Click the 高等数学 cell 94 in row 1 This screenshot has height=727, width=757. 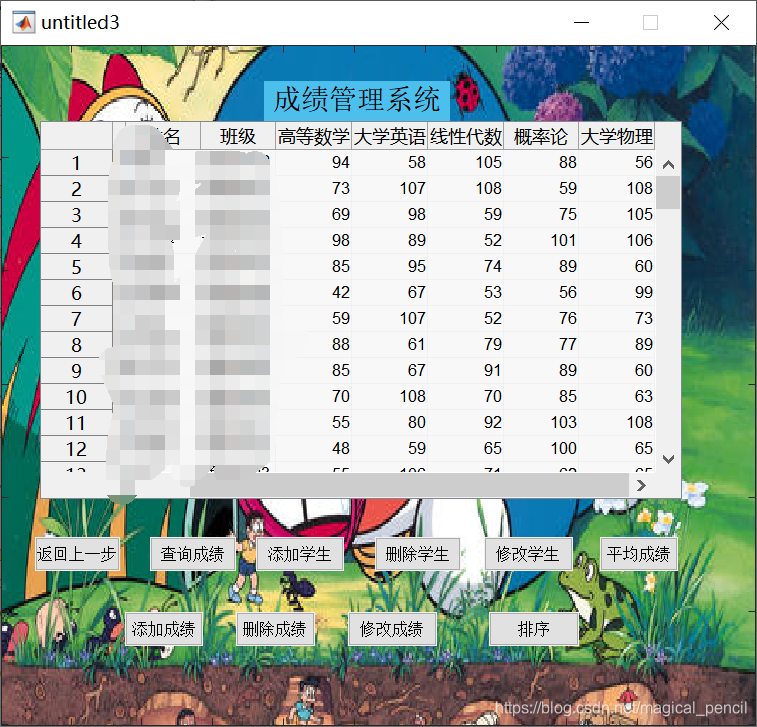click(313, 162)
